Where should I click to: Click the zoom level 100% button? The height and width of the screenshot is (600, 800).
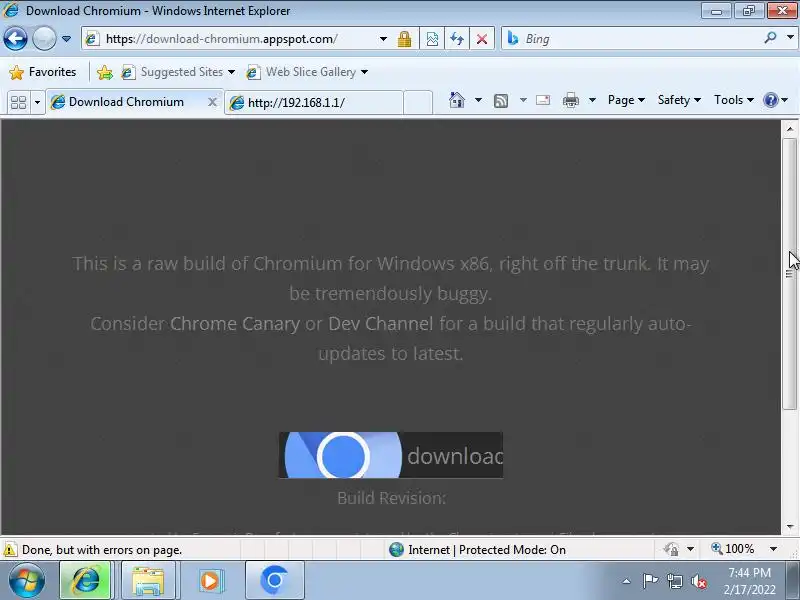[x=733, y=549]
